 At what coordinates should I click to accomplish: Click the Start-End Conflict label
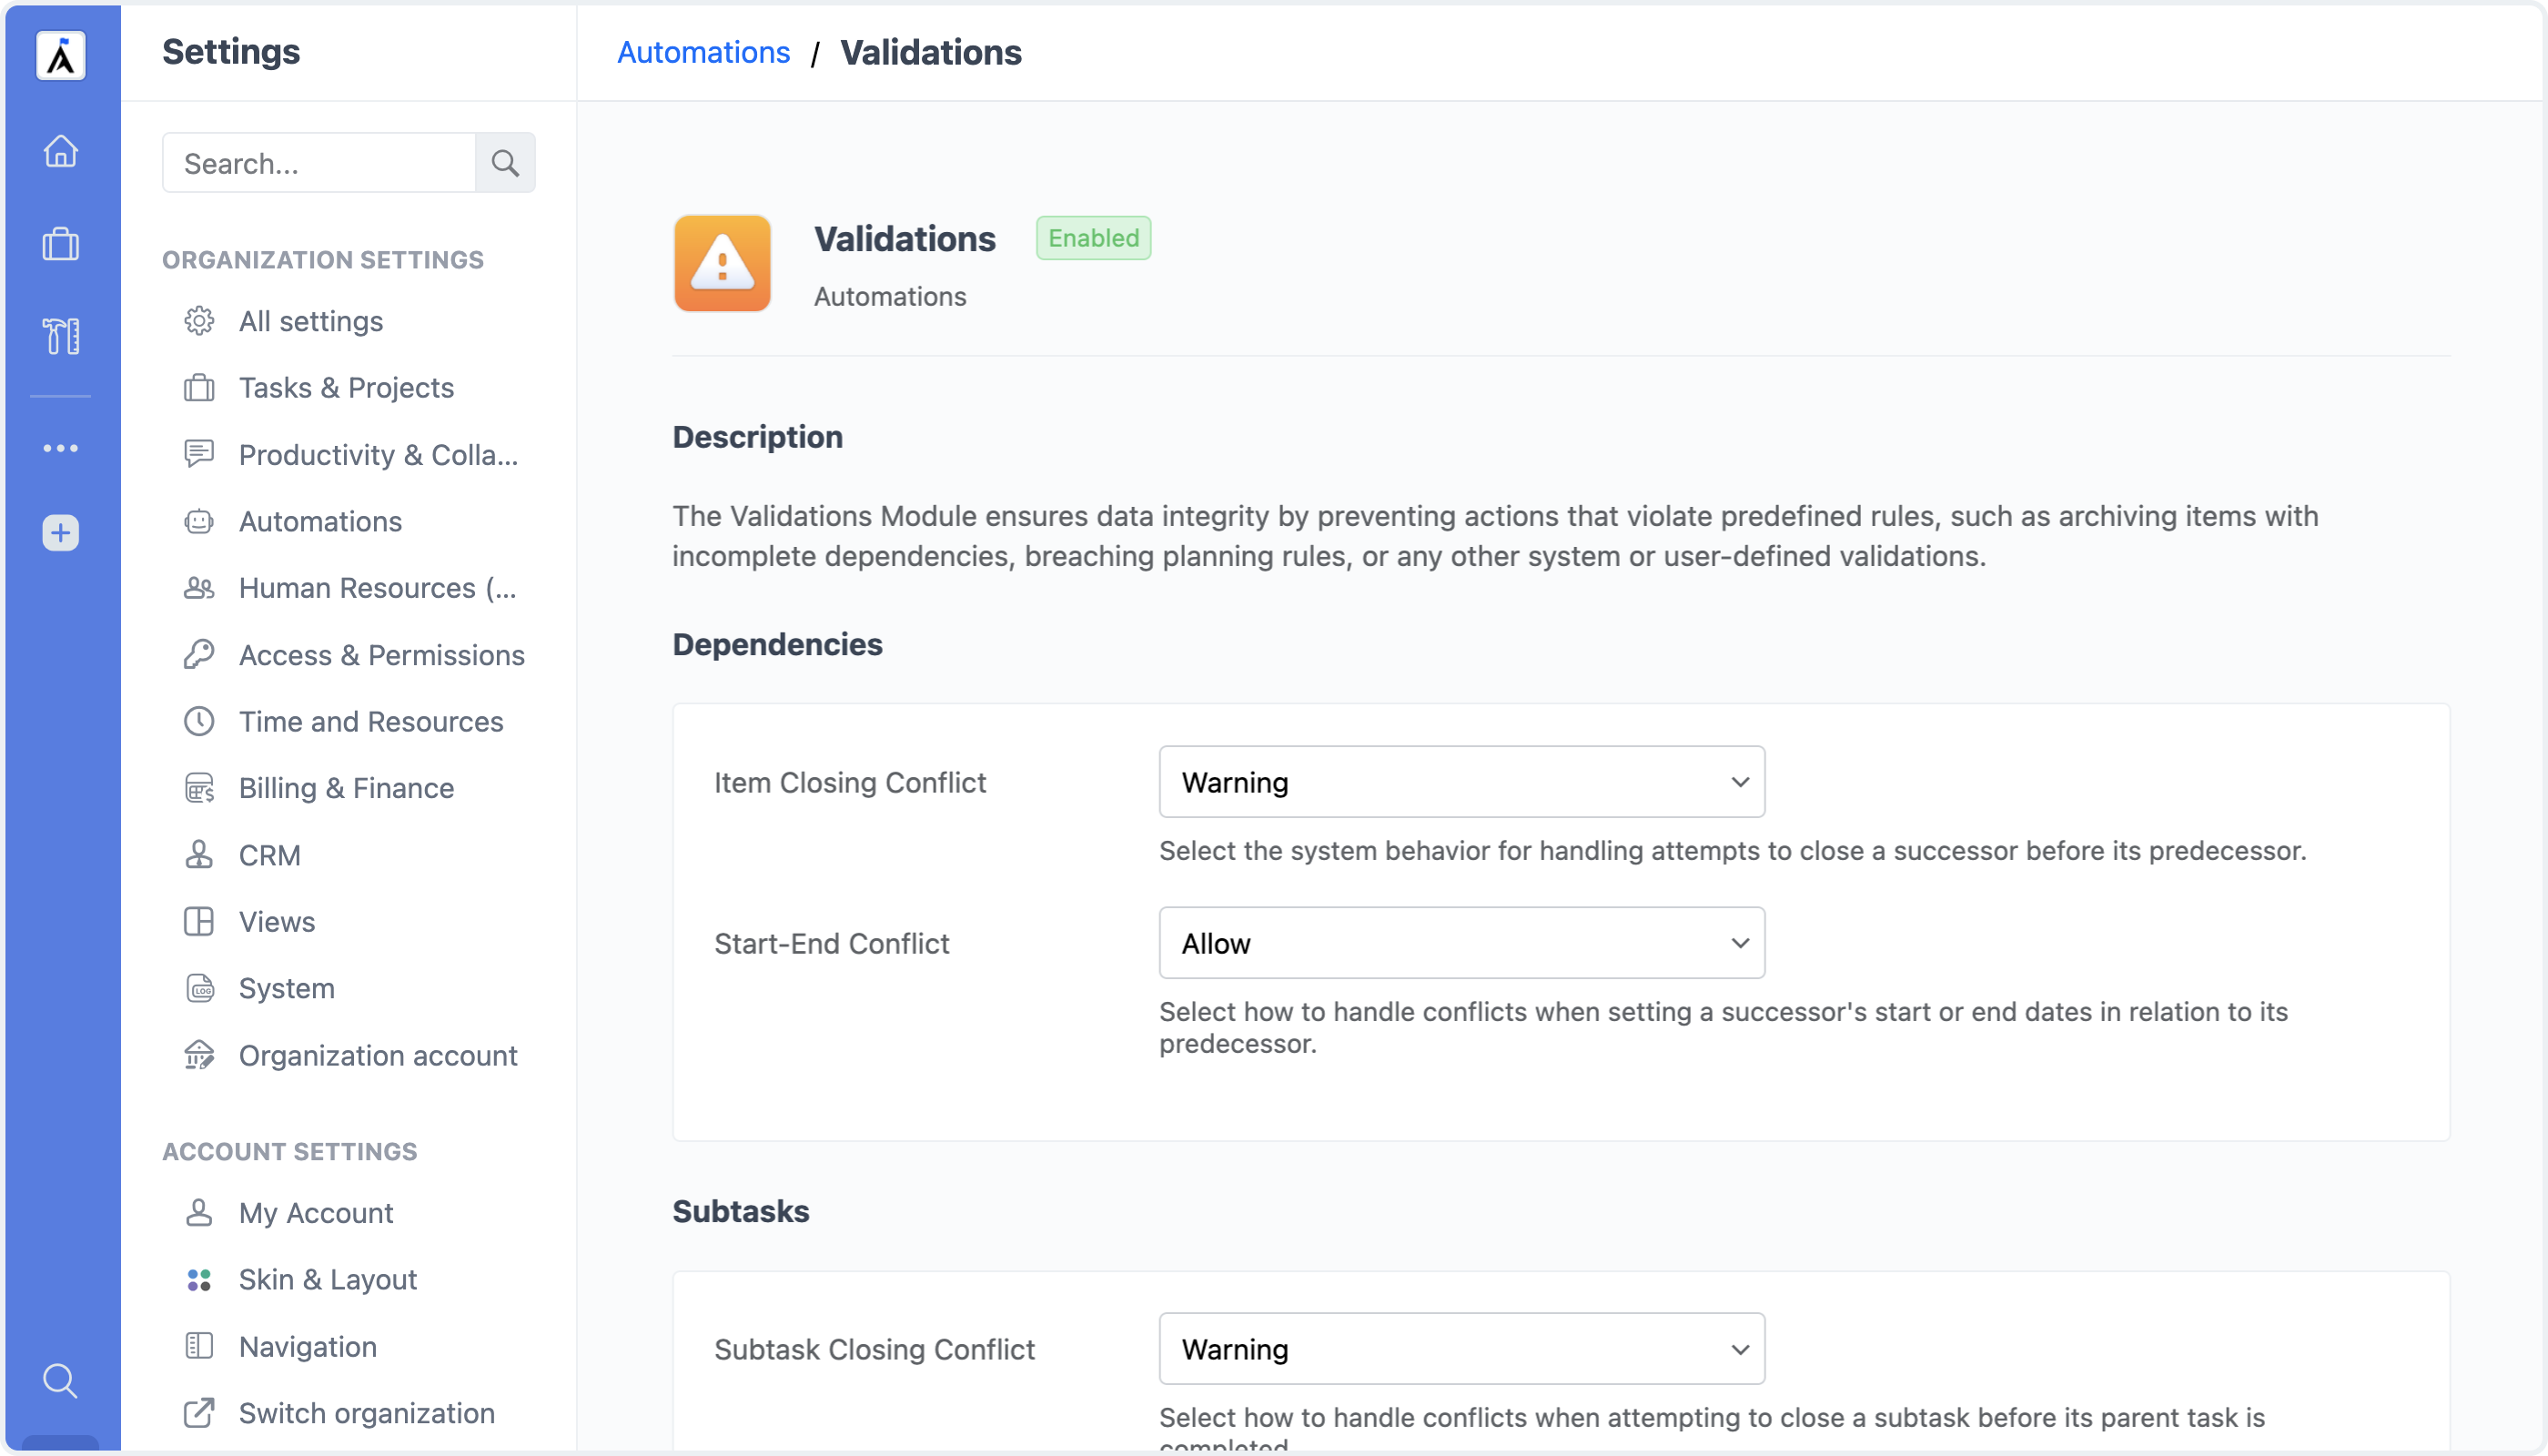[831, 943]
